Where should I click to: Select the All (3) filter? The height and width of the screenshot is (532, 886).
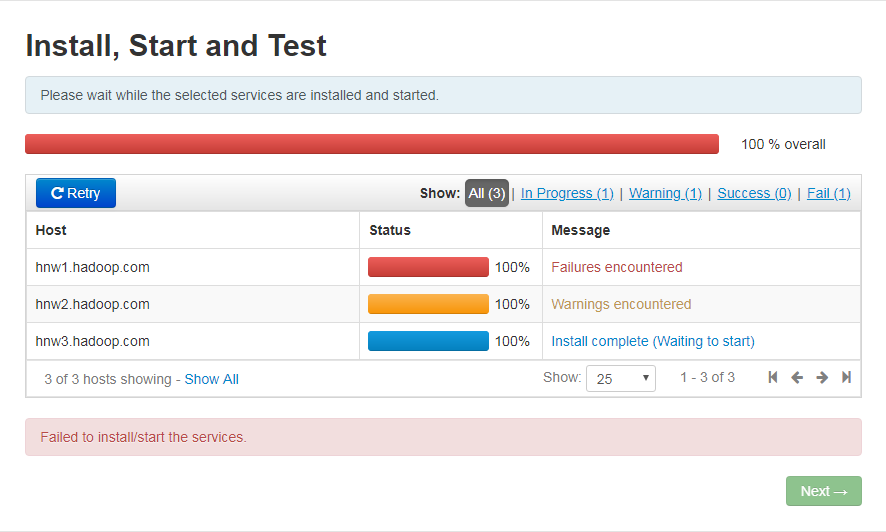pos(487,193)
